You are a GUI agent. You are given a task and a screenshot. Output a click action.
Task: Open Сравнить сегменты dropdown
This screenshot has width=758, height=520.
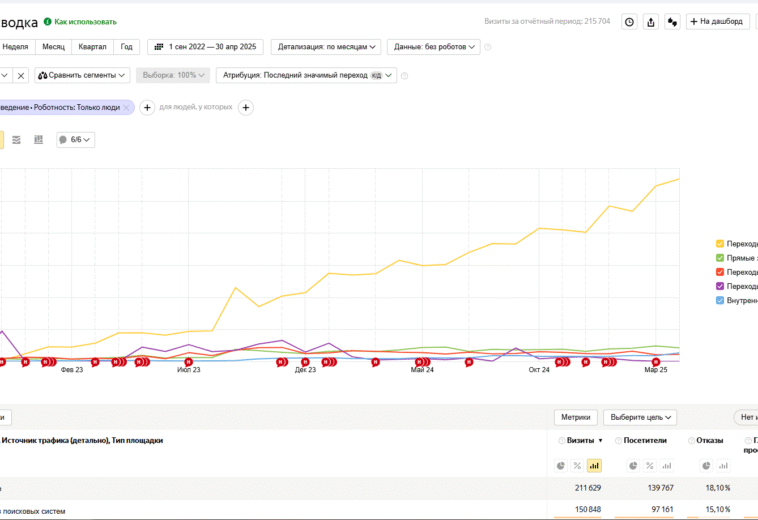point(82,75)
